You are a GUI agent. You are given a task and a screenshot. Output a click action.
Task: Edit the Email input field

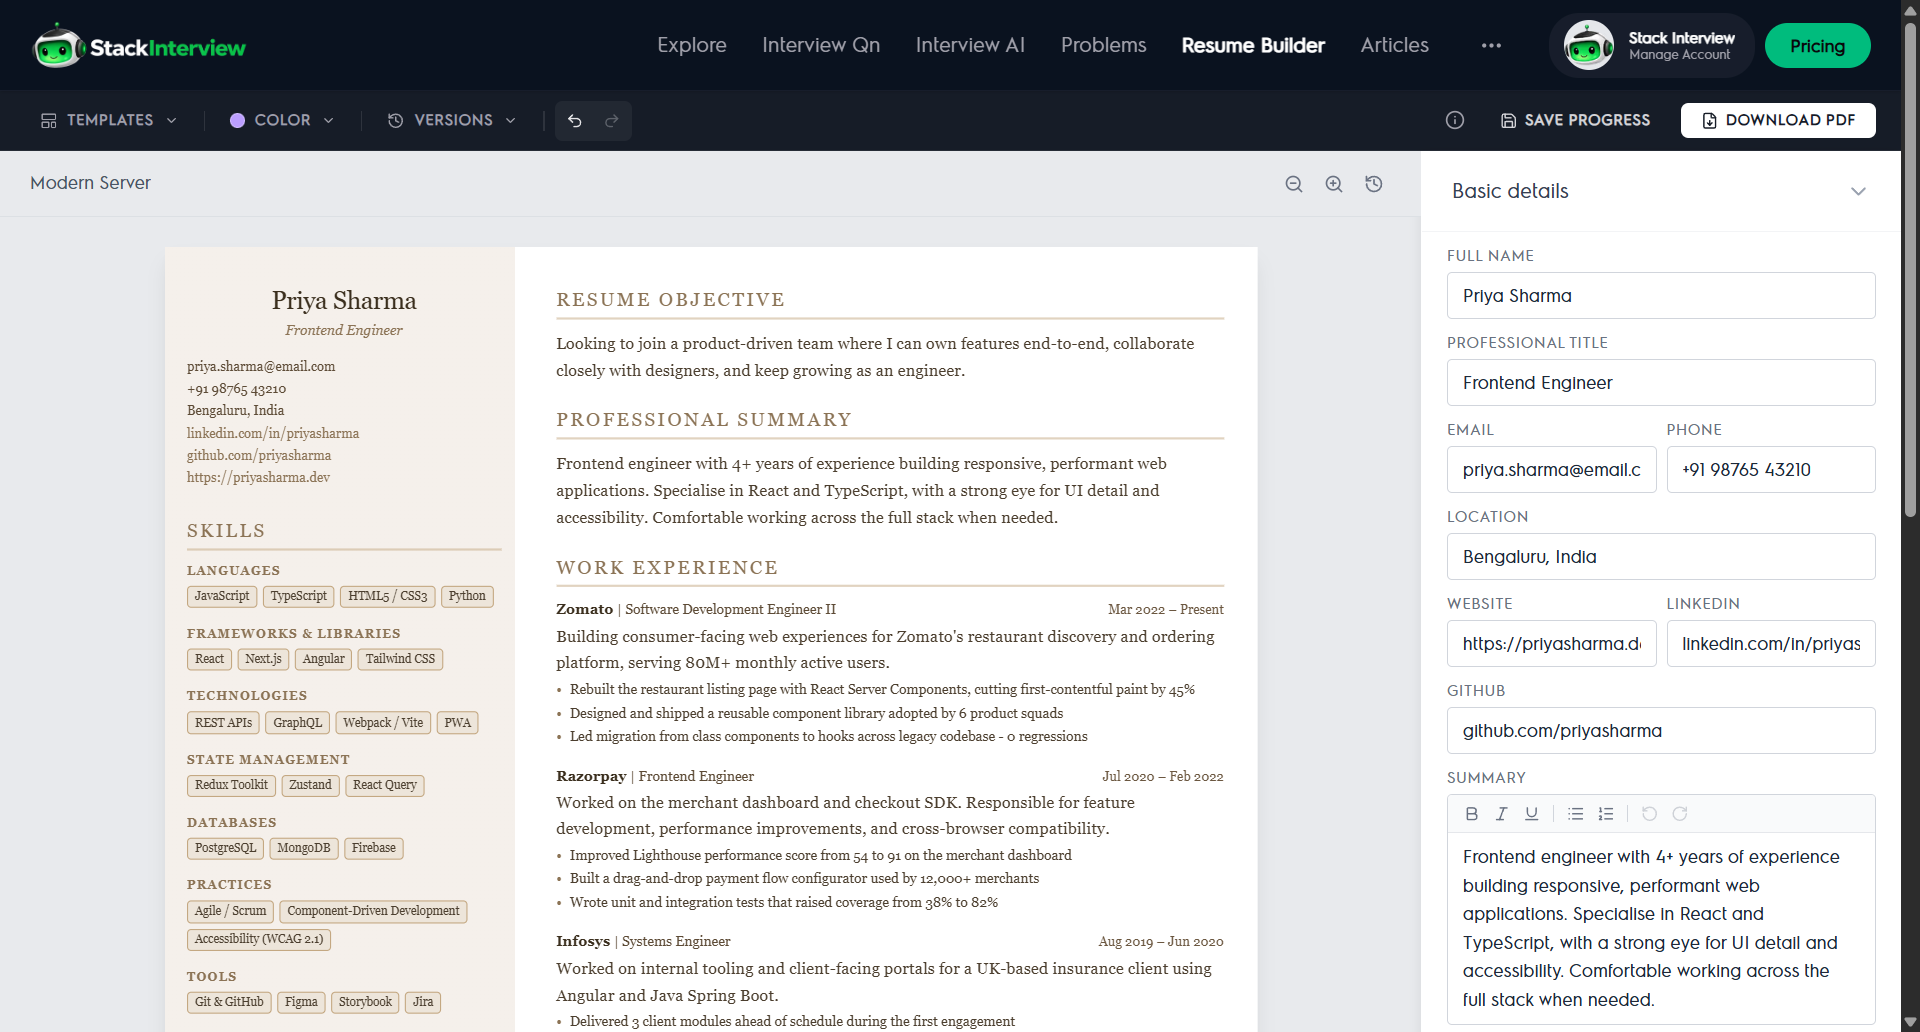point(1551,470)
